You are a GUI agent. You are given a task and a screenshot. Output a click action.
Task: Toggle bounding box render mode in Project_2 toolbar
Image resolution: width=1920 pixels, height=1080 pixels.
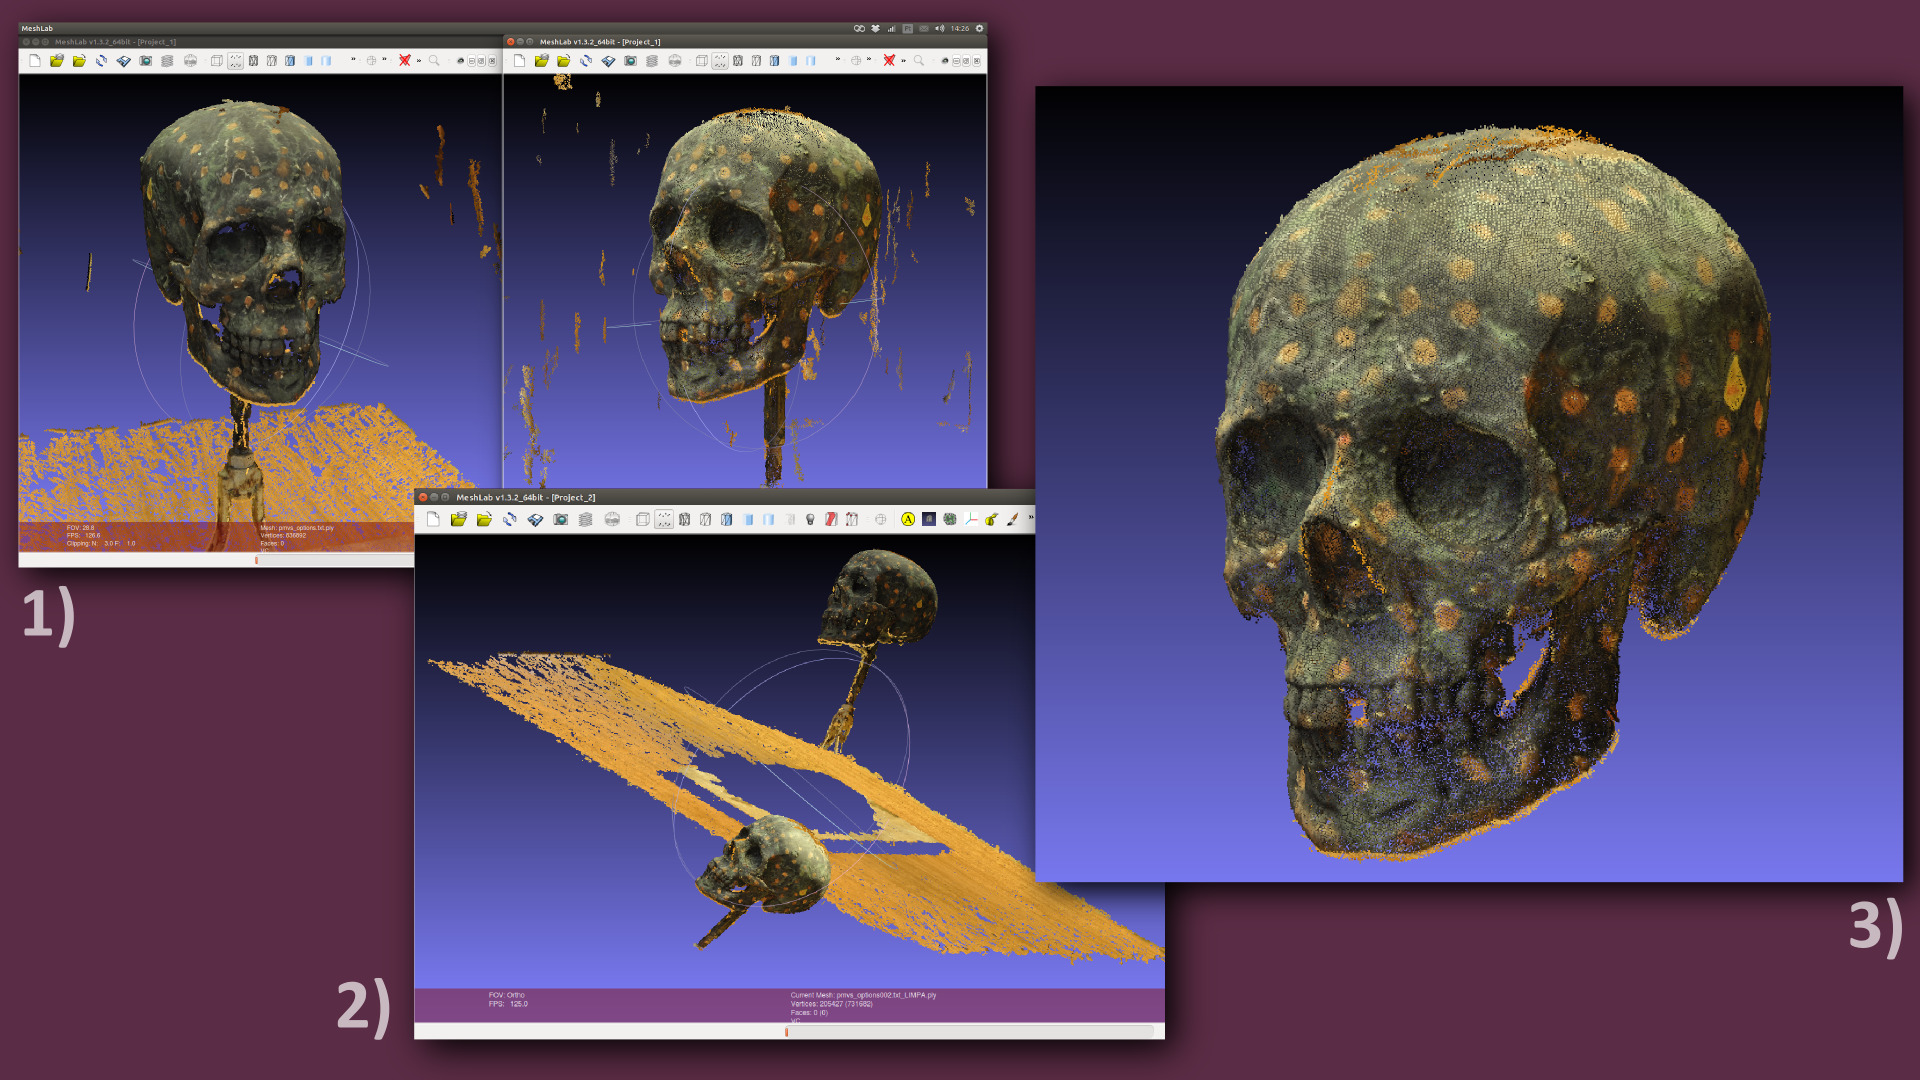click(642, 519)
